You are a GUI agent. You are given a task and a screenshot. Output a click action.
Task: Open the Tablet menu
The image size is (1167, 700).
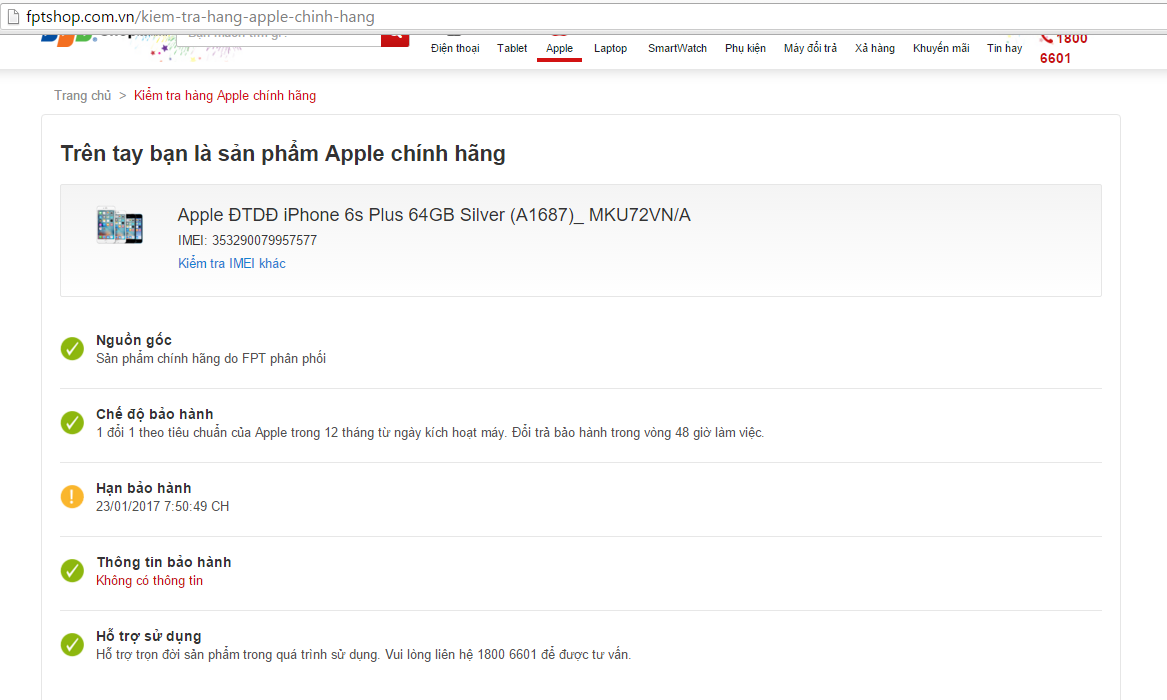pos(512,48)
